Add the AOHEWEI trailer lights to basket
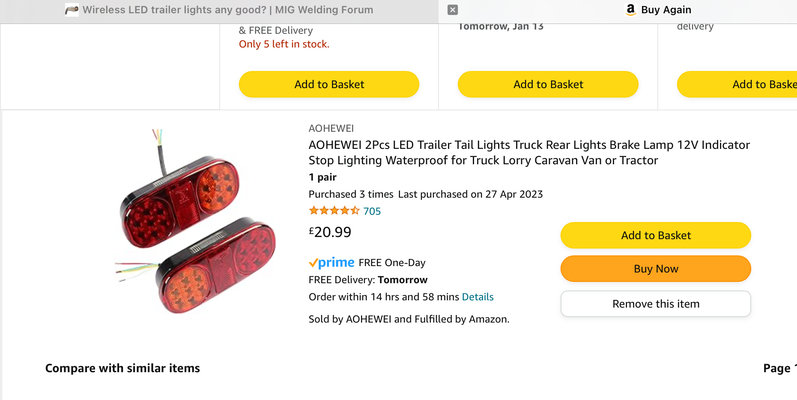The image size is (797, 400). tap(655, 235)
